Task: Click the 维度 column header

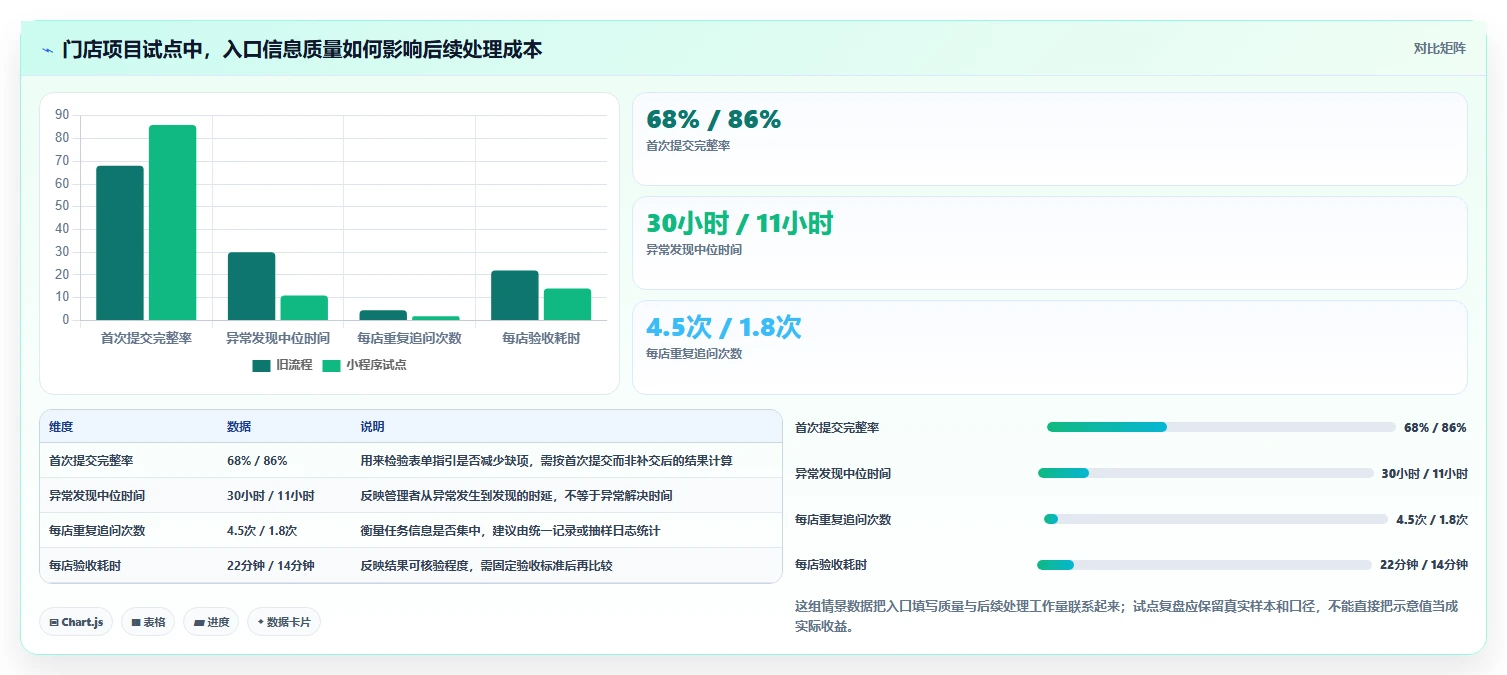Action: 61,427
